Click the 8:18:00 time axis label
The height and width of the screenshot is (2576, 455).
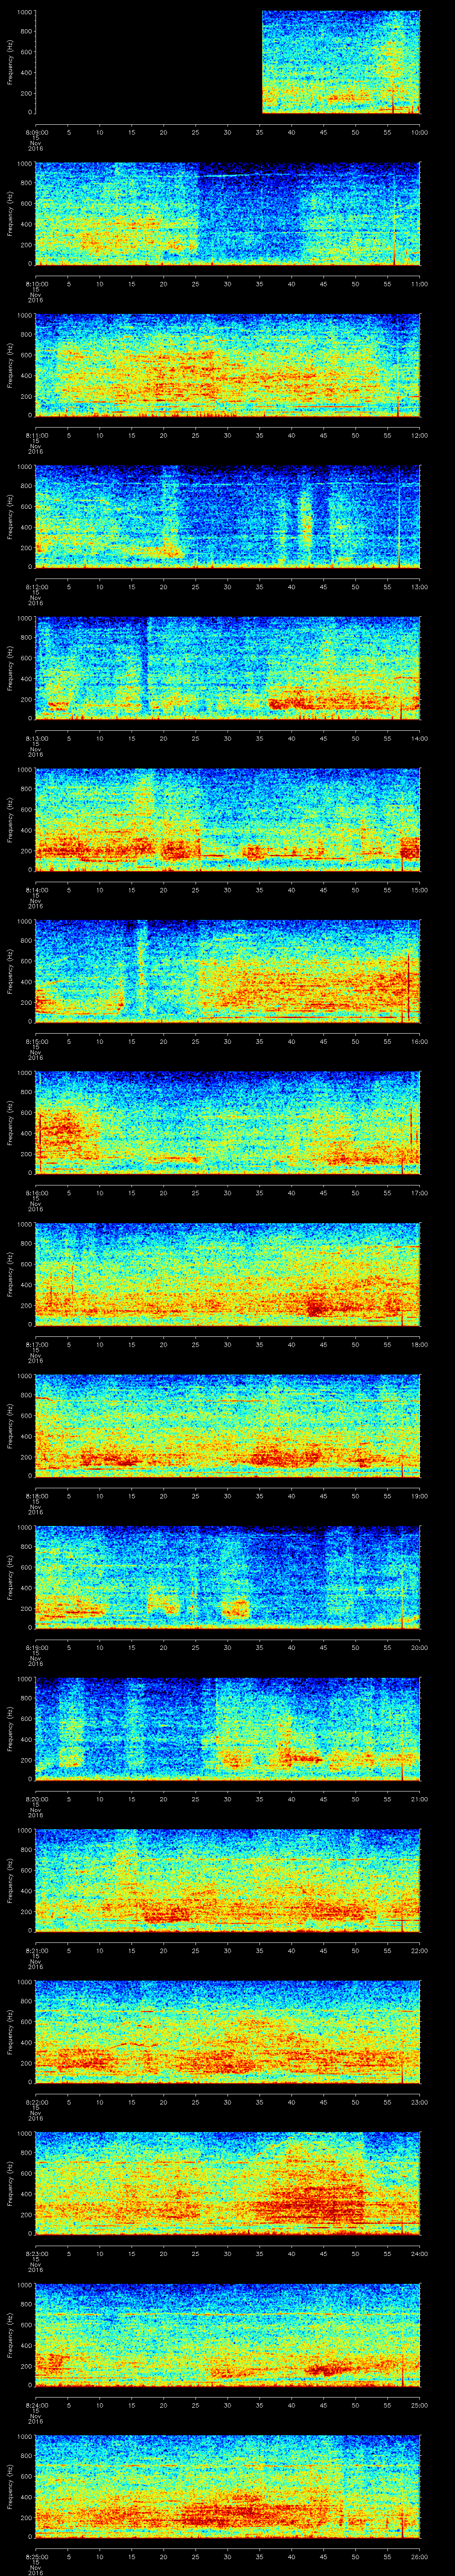(x=36, y=1495)
